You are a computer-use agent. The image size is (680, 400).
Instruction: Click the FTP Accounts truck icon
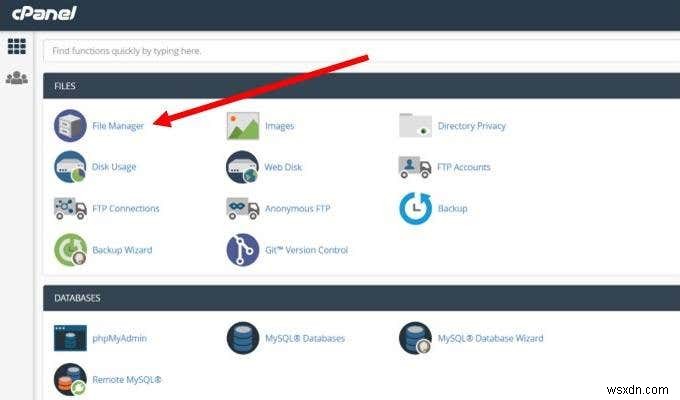click(415, 167)
